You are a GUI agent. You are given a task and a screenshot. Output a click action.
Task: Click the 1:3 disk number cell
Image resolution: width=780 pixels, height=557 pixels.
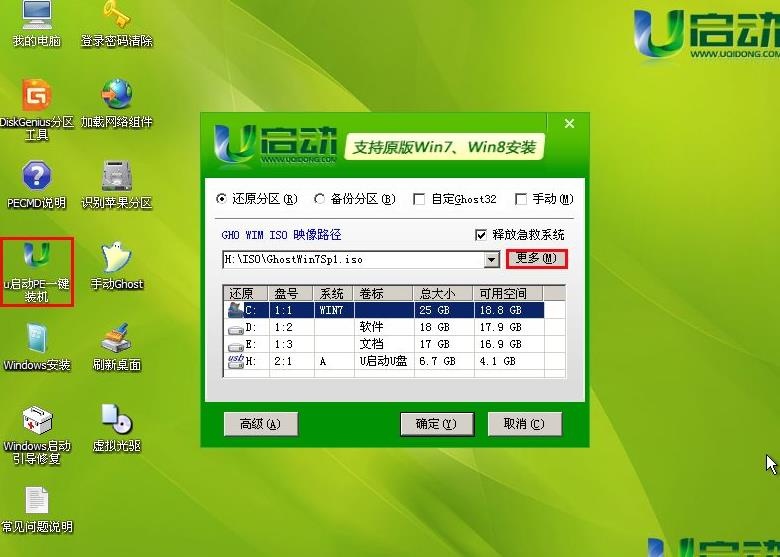pyautogui.click(x=292, y=344)
